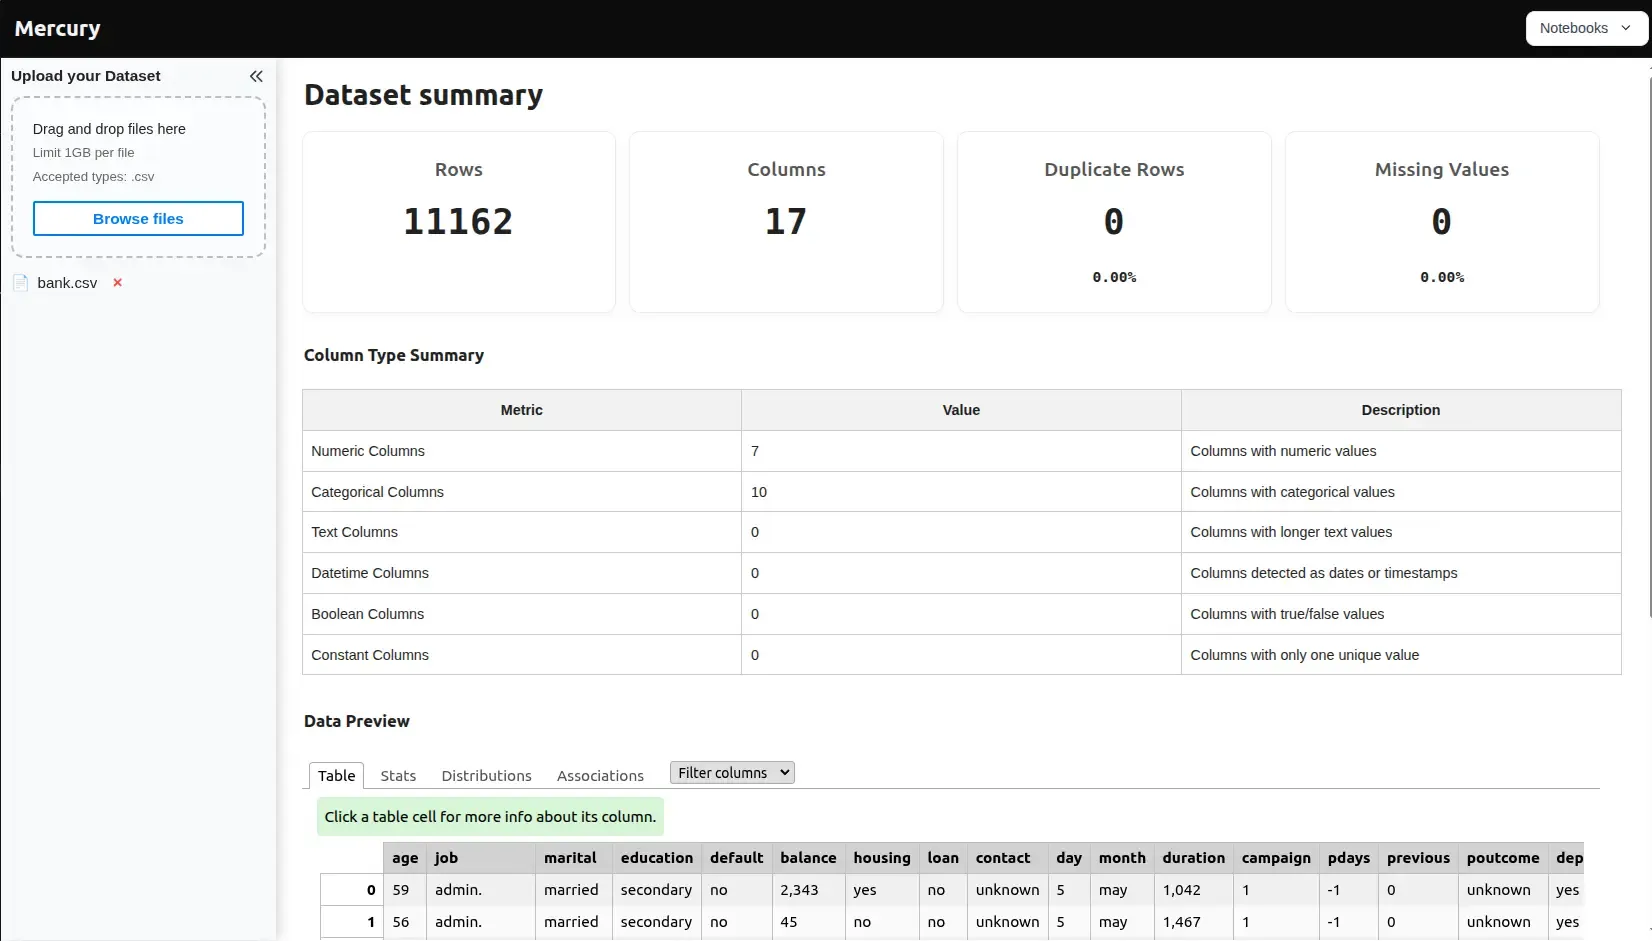1652x941 pixels.
Task: Click the education column header
Action: [x=656, y=858]
